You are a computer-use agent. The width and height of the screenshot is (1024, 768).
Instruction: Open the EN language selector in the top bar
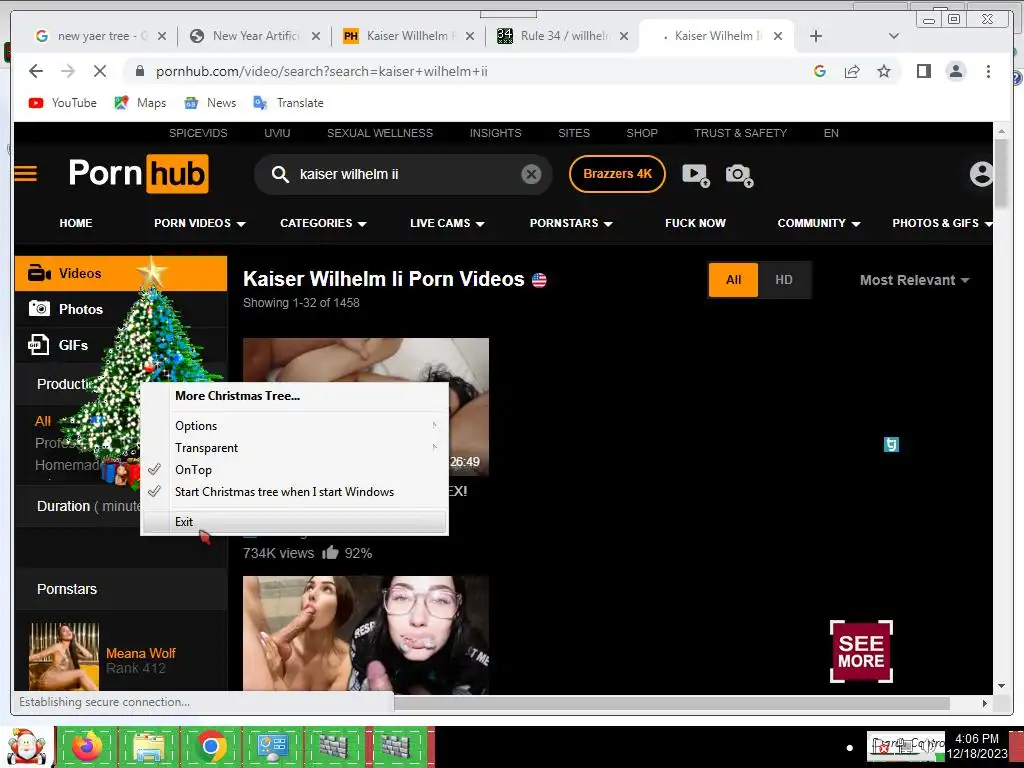tap(831, 133)
